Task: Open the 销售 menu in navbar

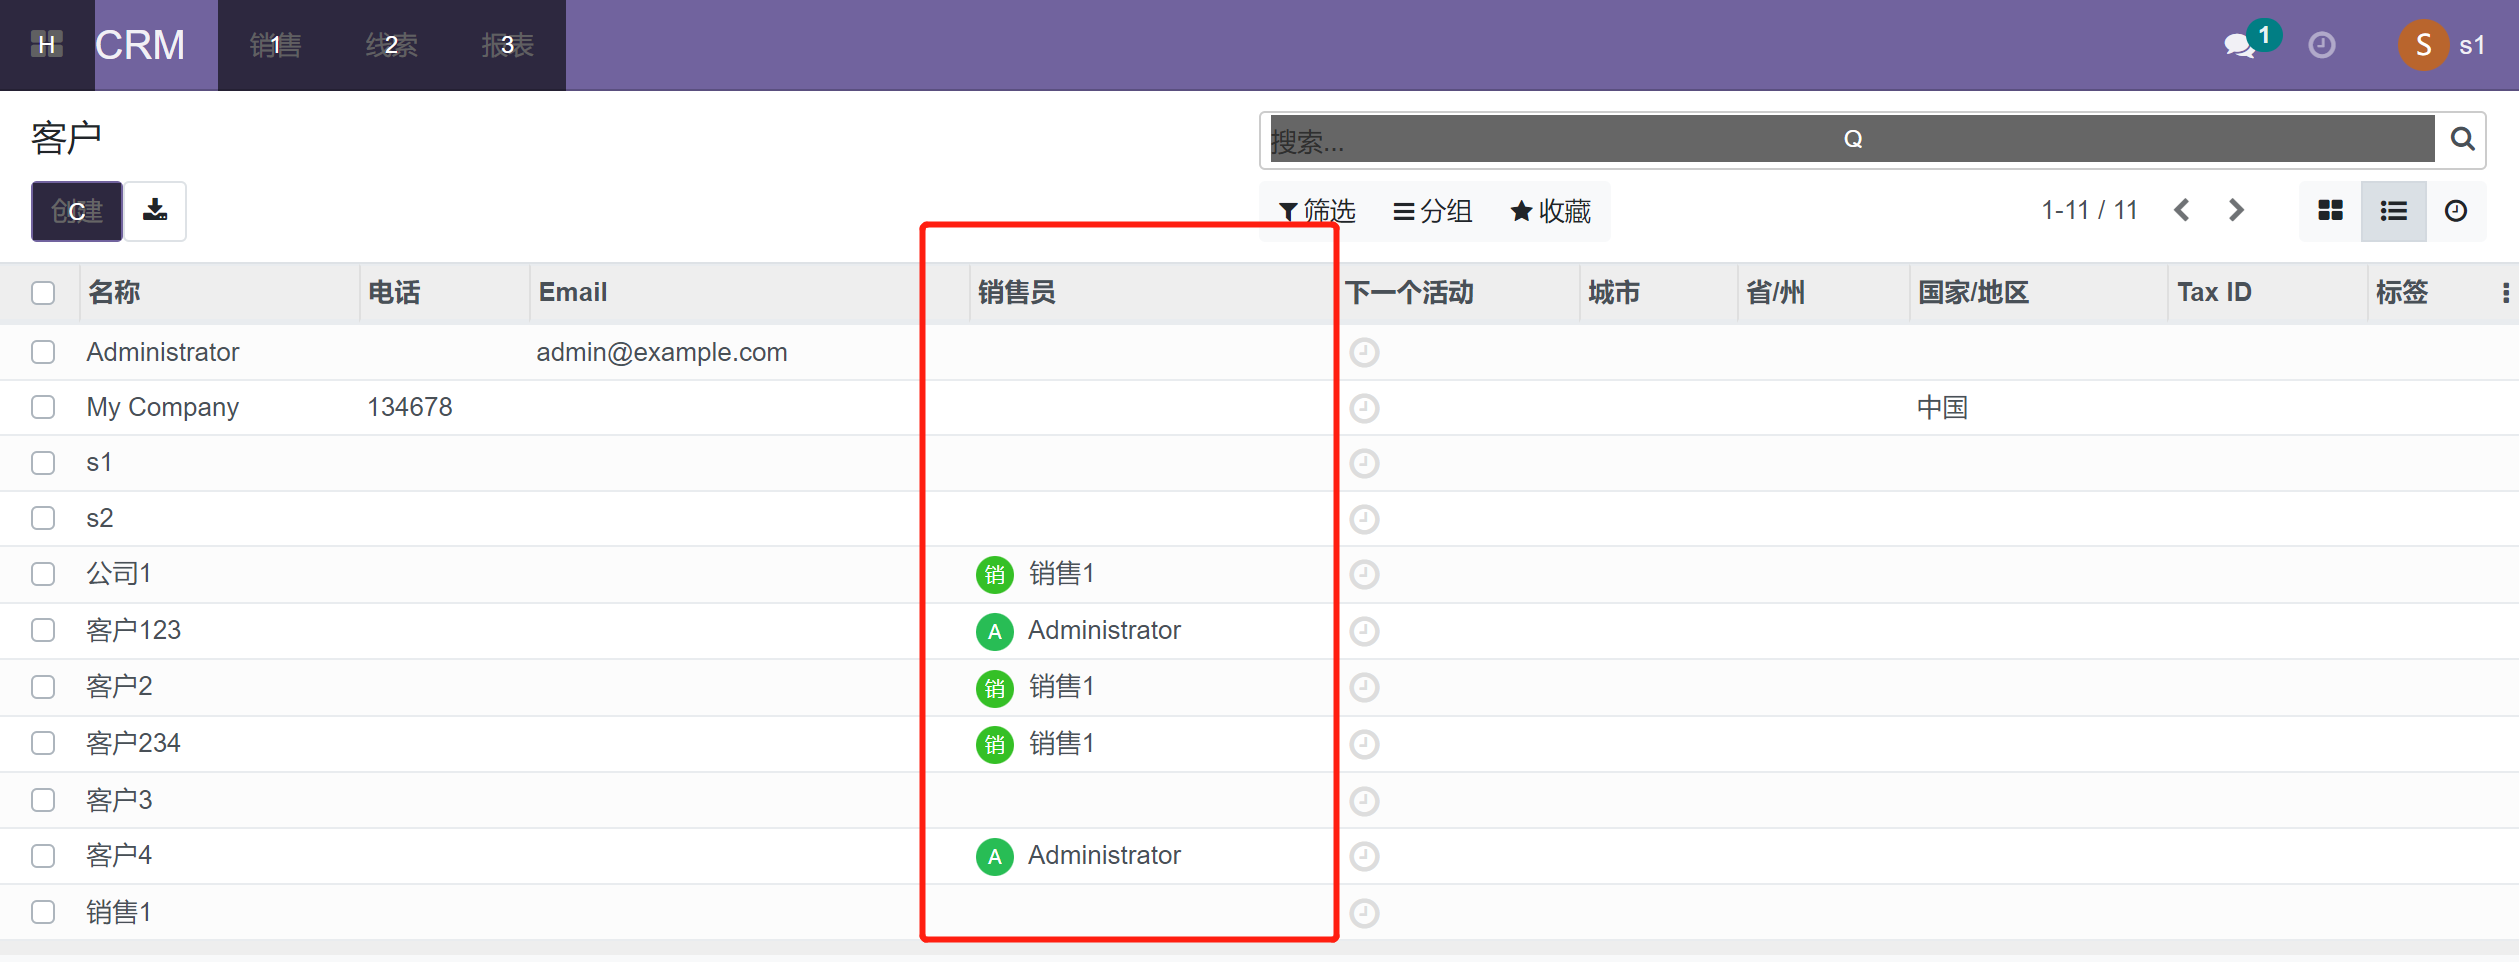Action: (x=275, y=45)
